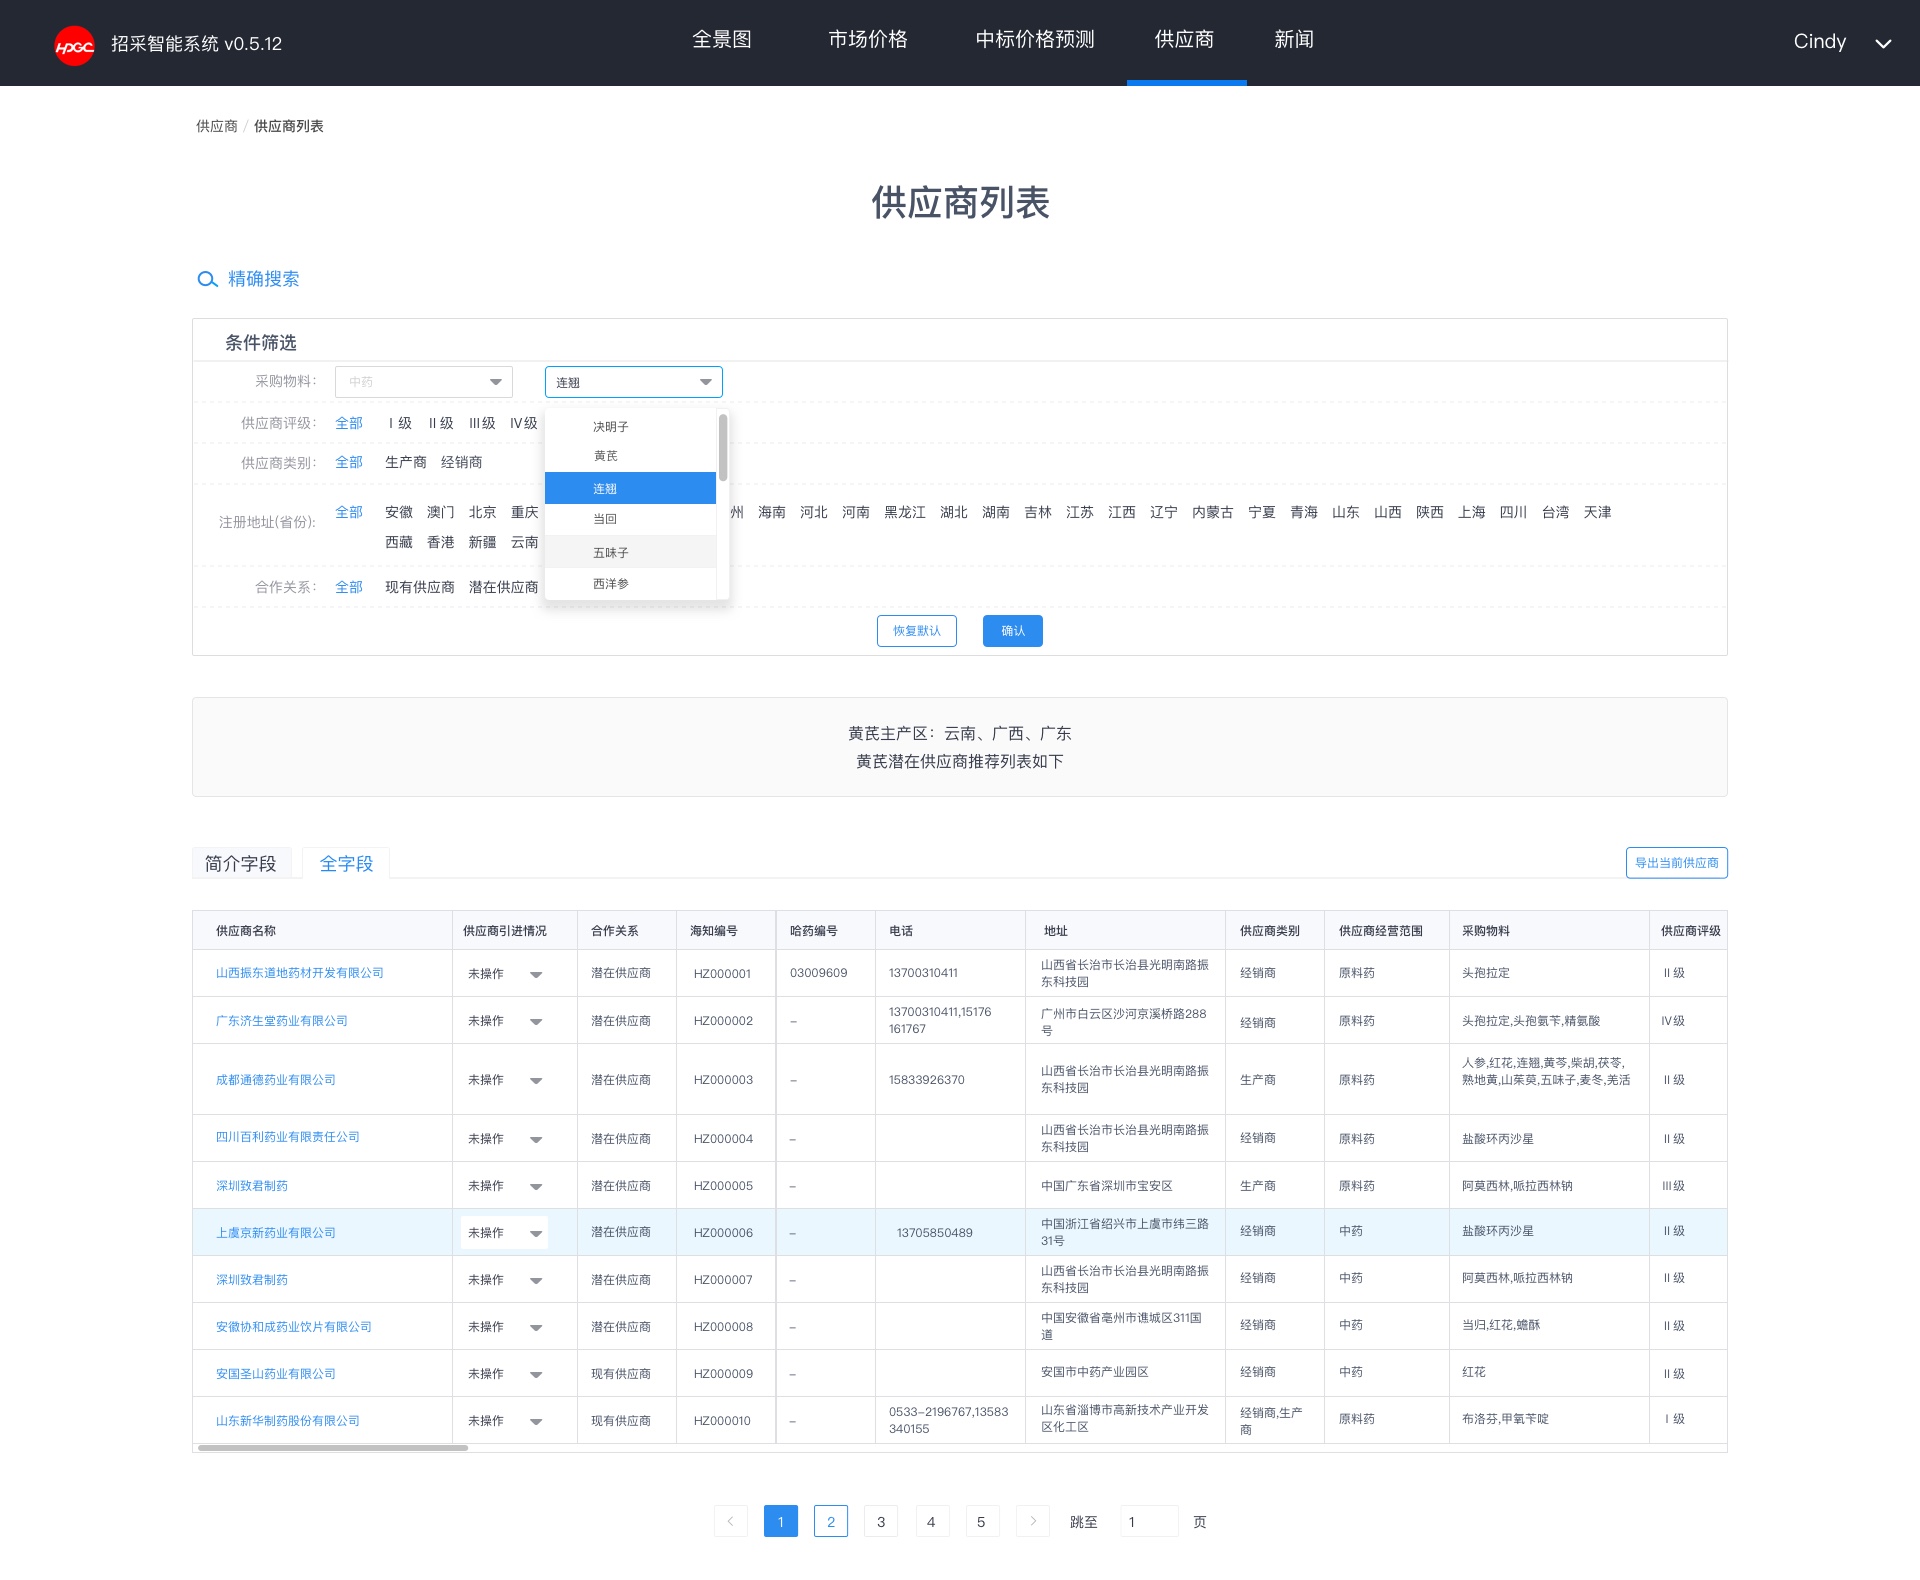
Task: Click the 导出当前供应商 export button
Action: (1677, 863)
